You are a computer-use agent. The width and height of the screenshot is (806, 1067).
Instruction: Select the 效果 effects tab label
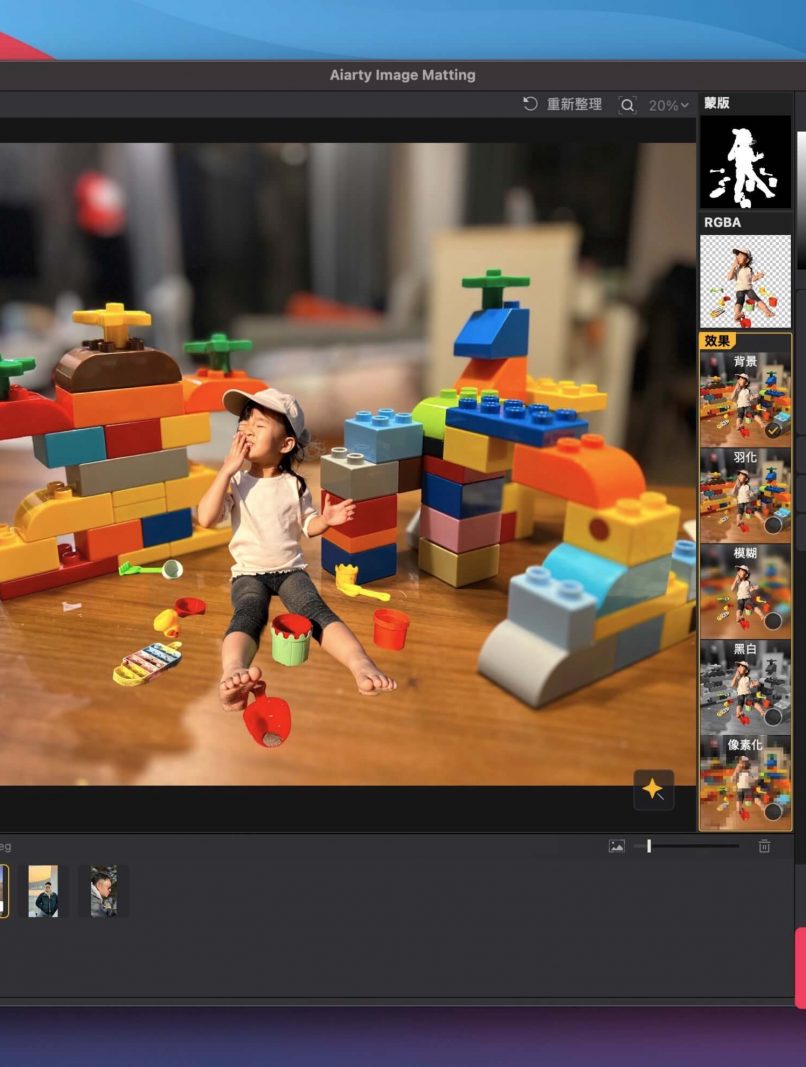coord(717,340)
